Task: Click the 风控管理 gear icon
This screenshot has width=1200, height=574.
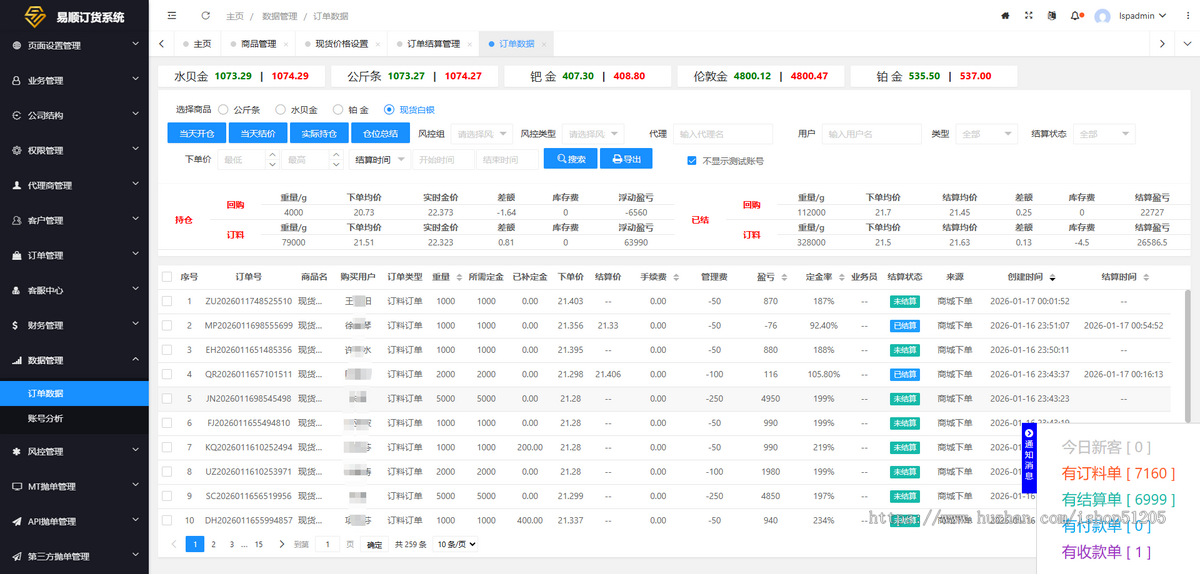Action: coord(17,451)
